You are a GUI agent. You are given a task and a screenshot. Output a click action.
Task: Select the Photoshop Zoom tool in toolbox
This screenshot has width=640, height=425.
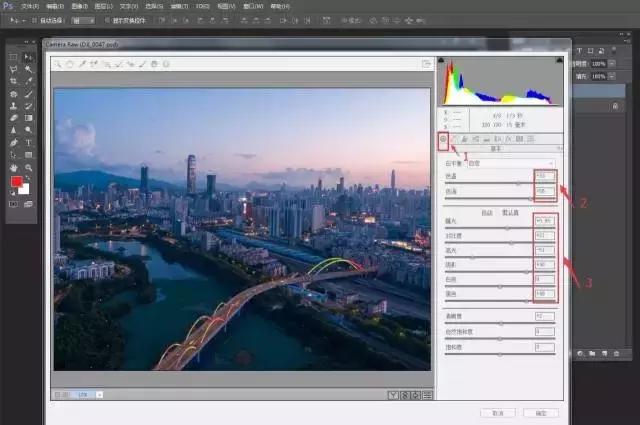pos(28,168)
